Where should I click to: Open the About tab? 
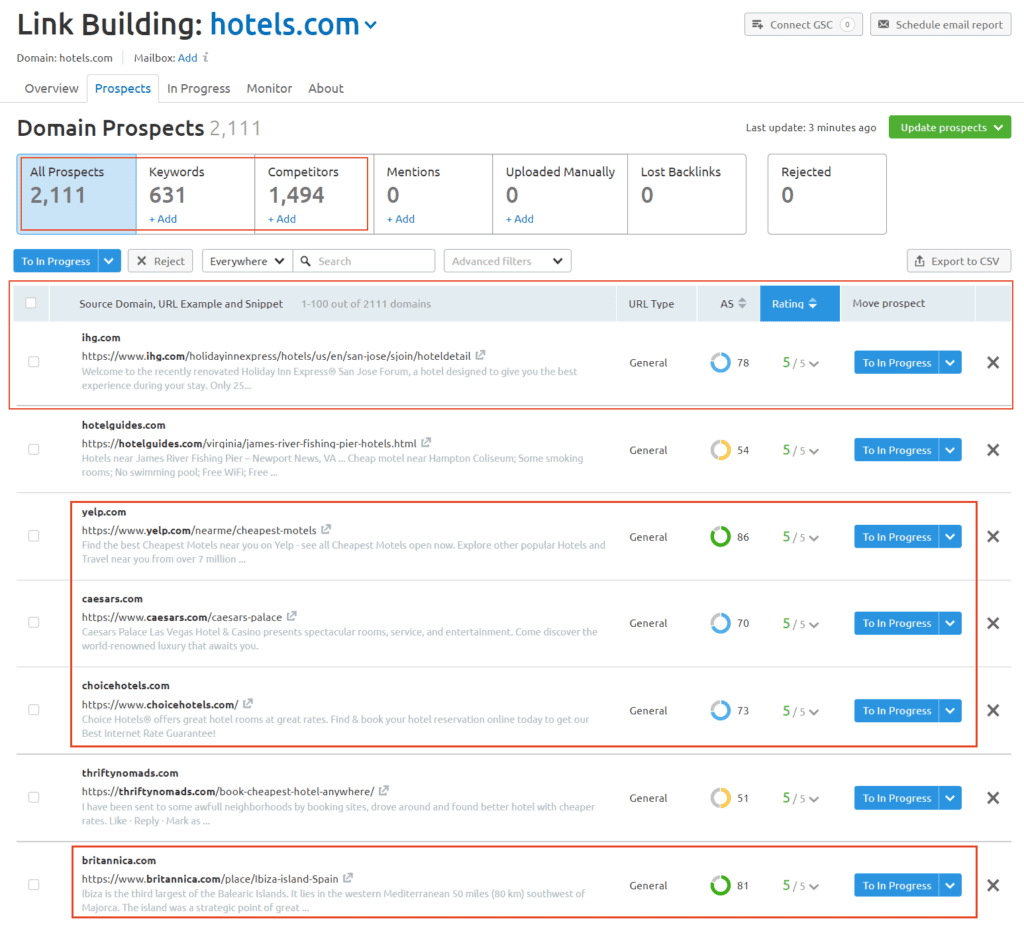[x=326, y=88]
